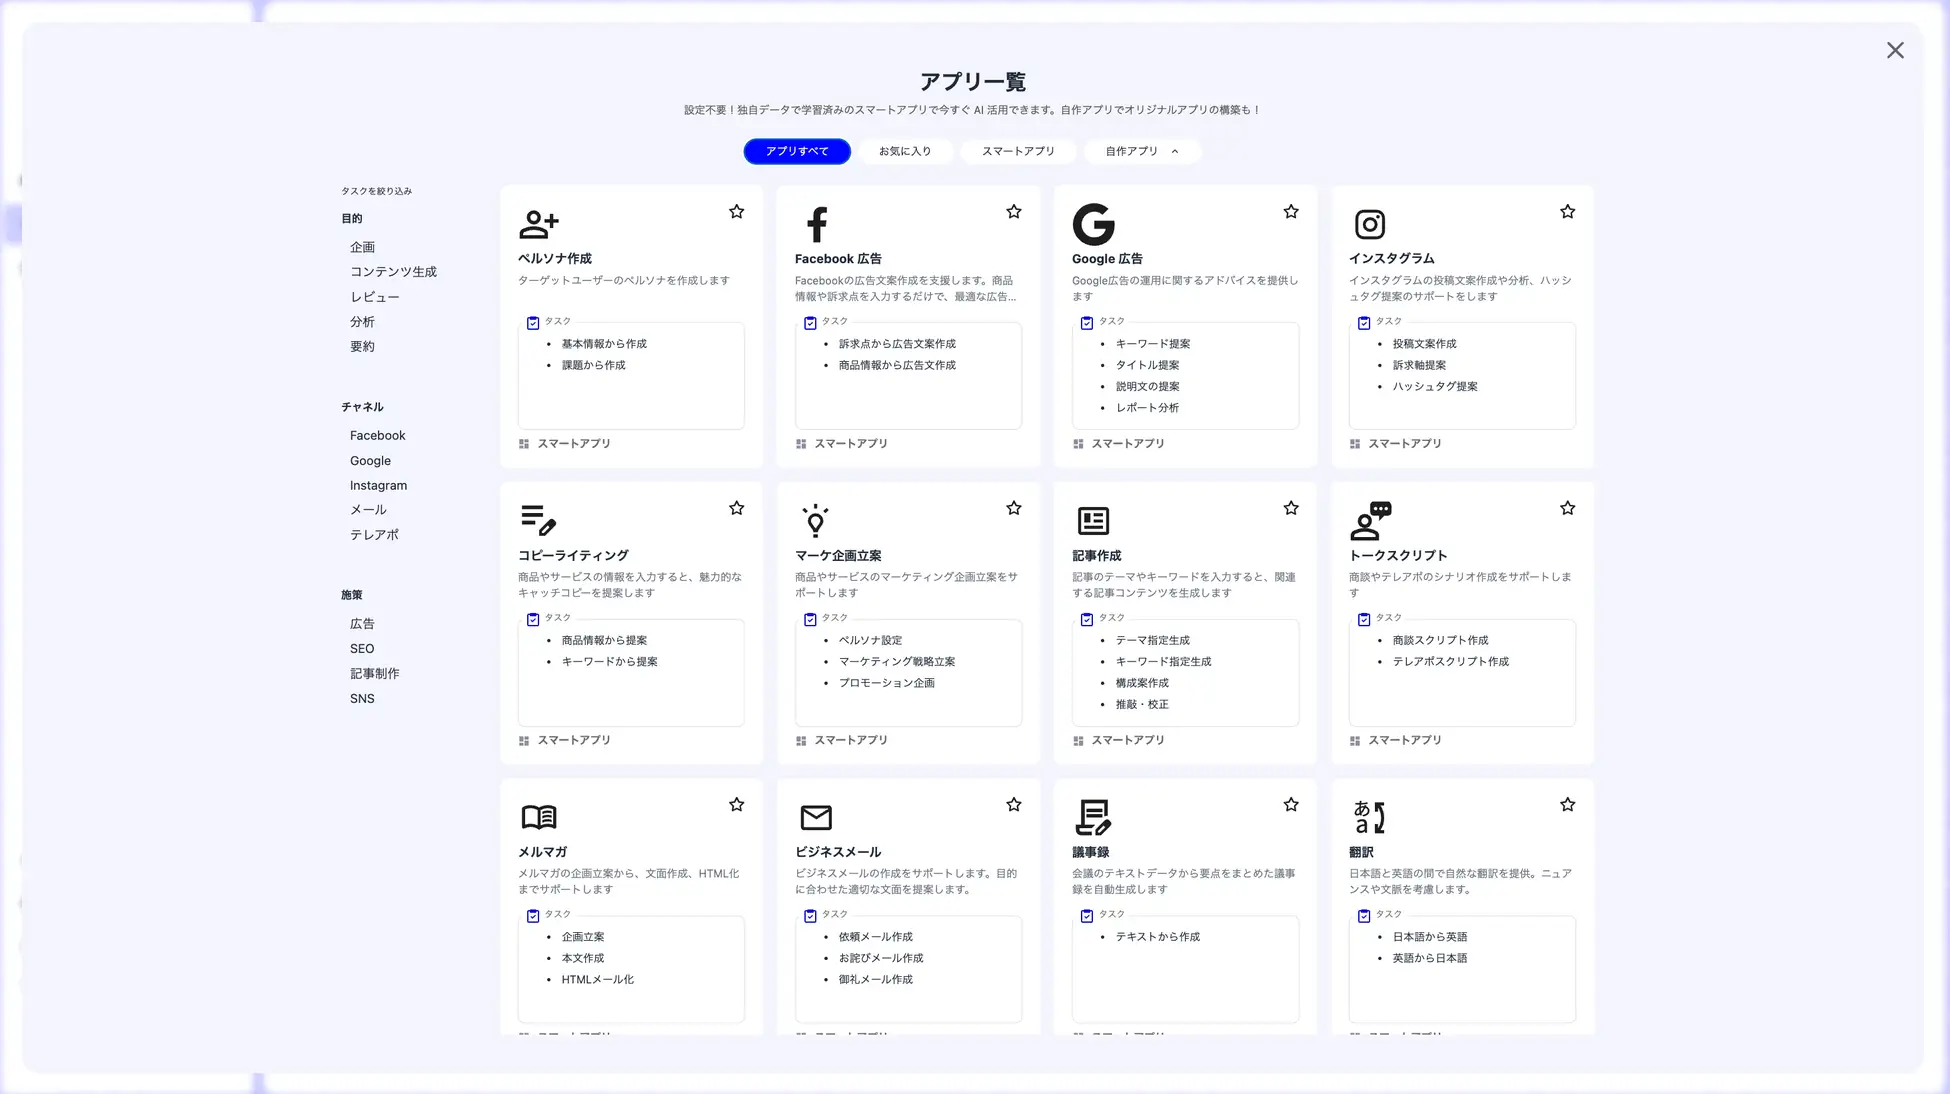
Task: Open the メルマガ open-book icon
Action: click(538, 817)
